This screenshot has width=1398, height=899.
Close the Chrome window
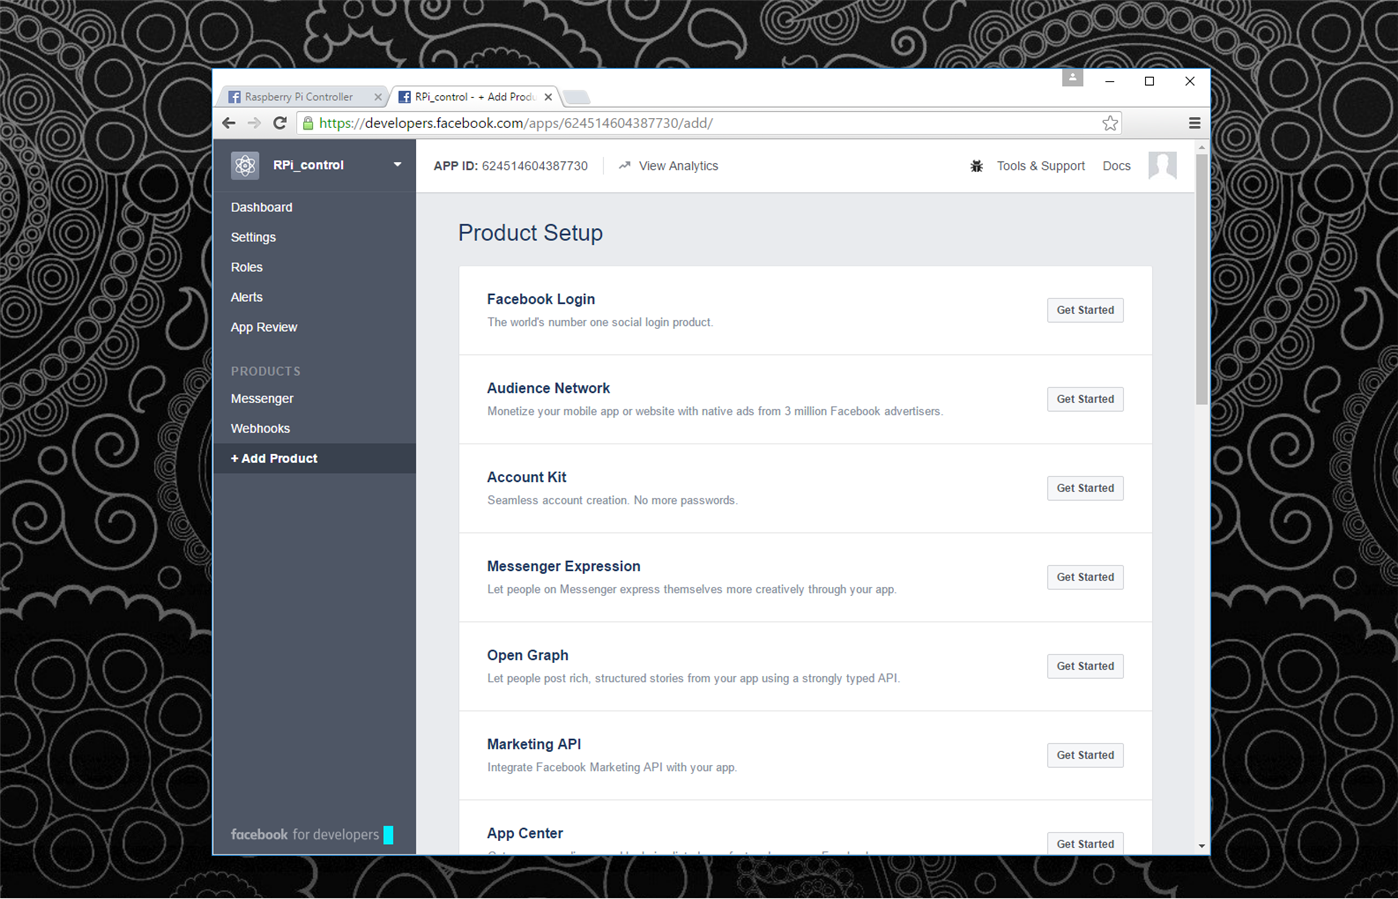(x=1190, y=81)
